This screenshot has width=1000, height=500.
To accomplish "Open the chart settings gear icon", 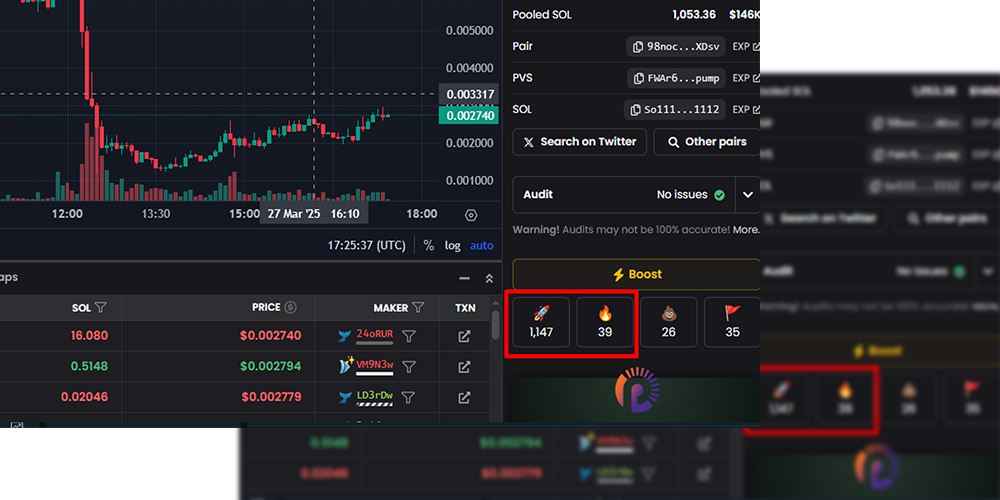I will coord(471,215).
